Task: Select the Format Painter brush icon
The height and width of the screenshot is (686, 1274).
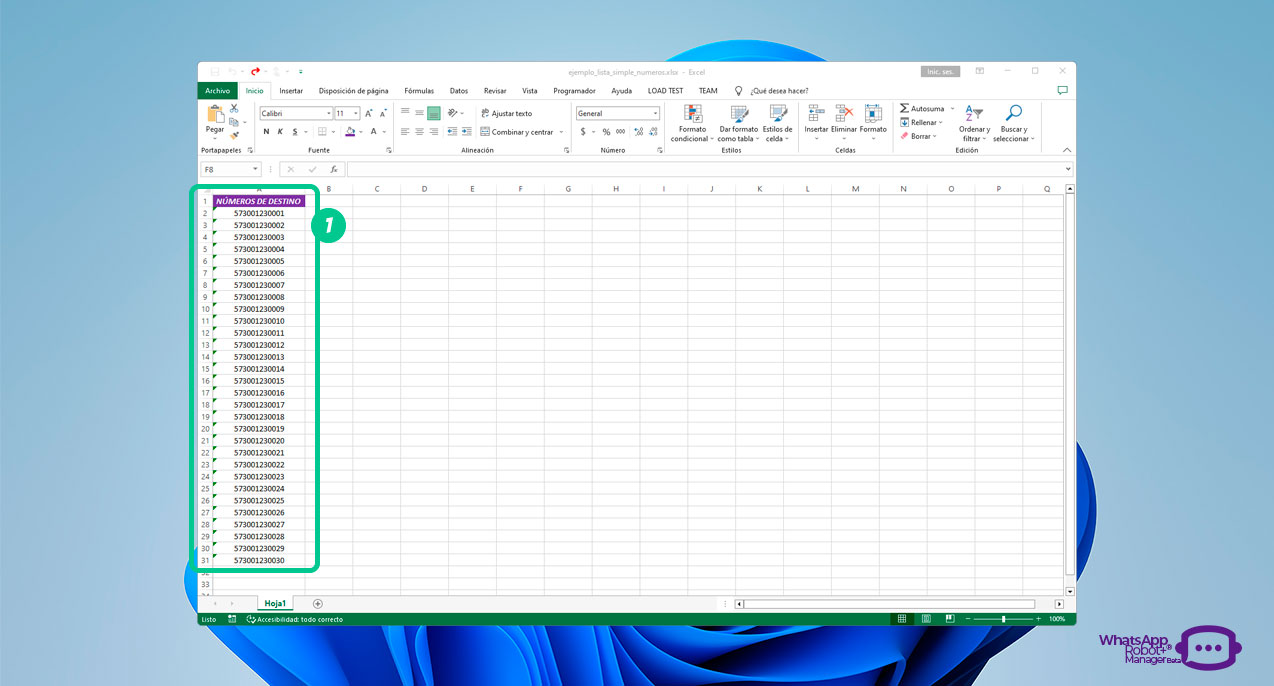Action: [x=234, y=135]
